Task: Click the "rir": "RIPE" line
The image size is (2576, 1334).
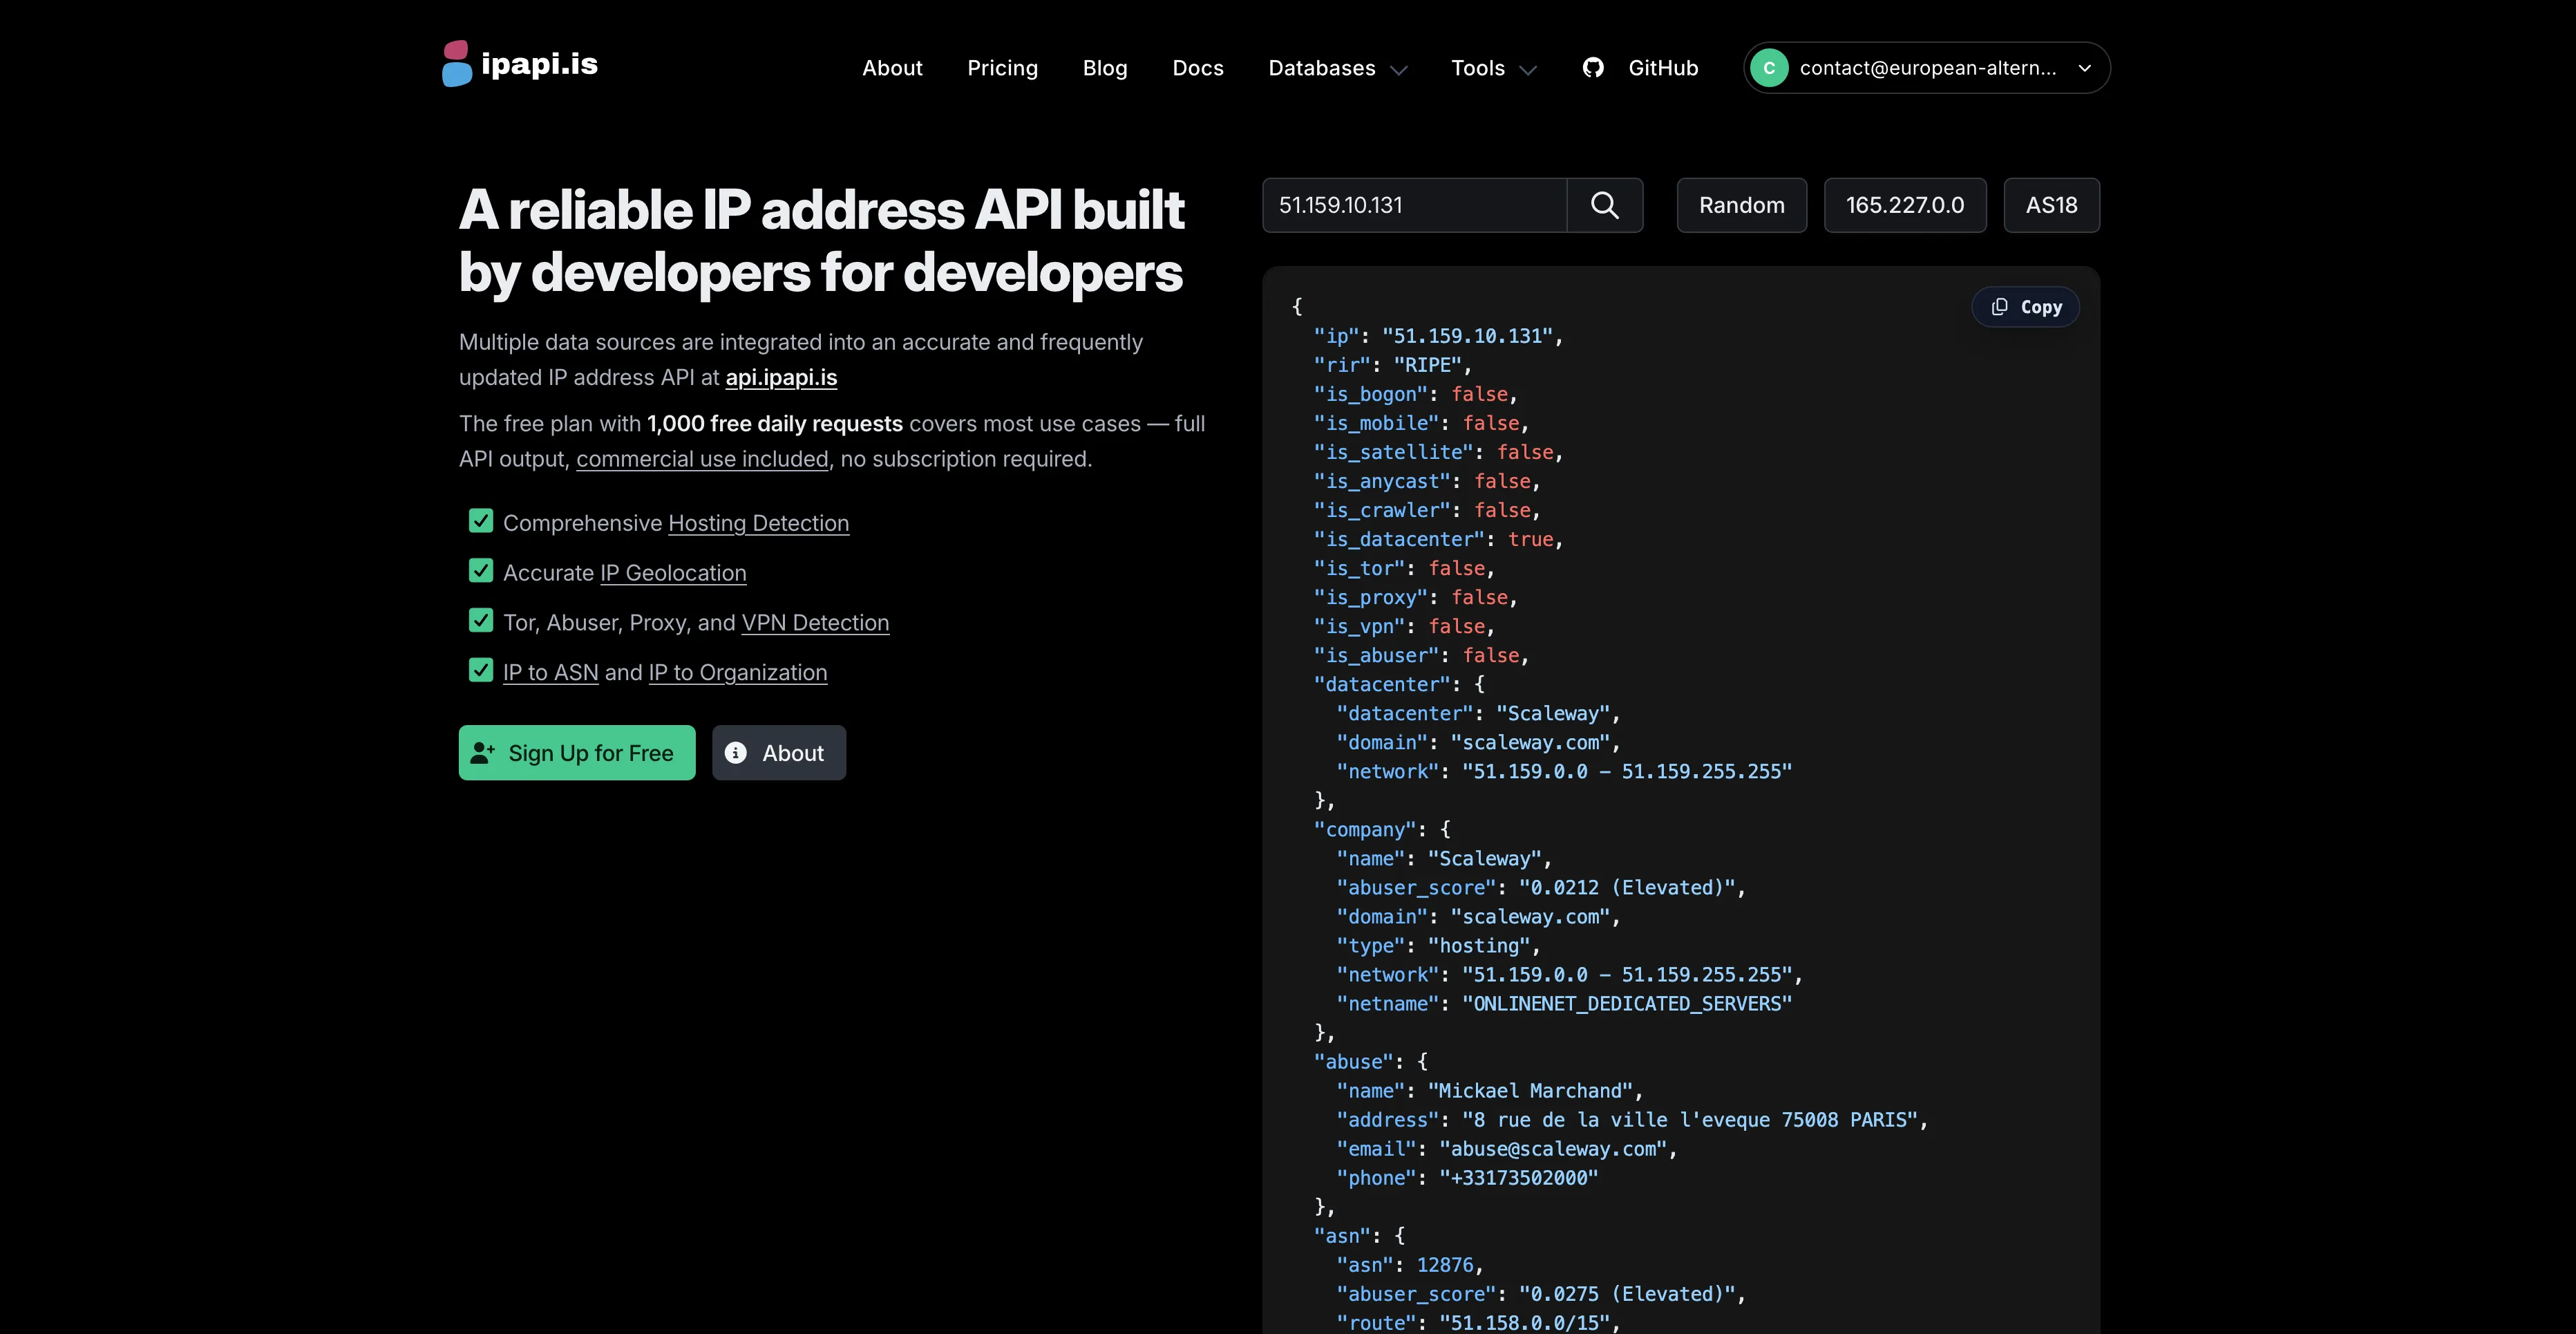Action: 1392,365
